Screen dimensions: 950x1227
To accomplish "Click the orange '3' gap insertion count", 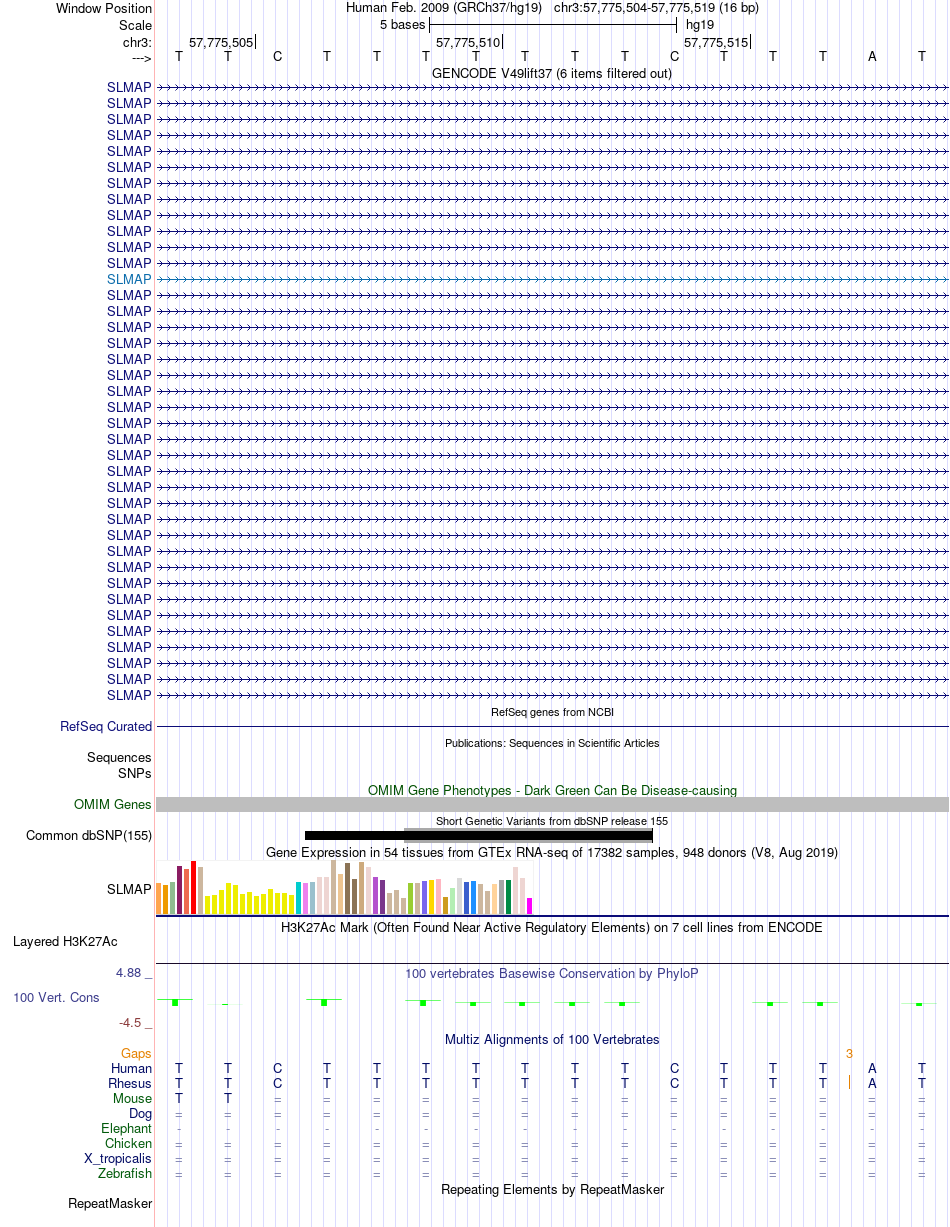I will 849,1053.
